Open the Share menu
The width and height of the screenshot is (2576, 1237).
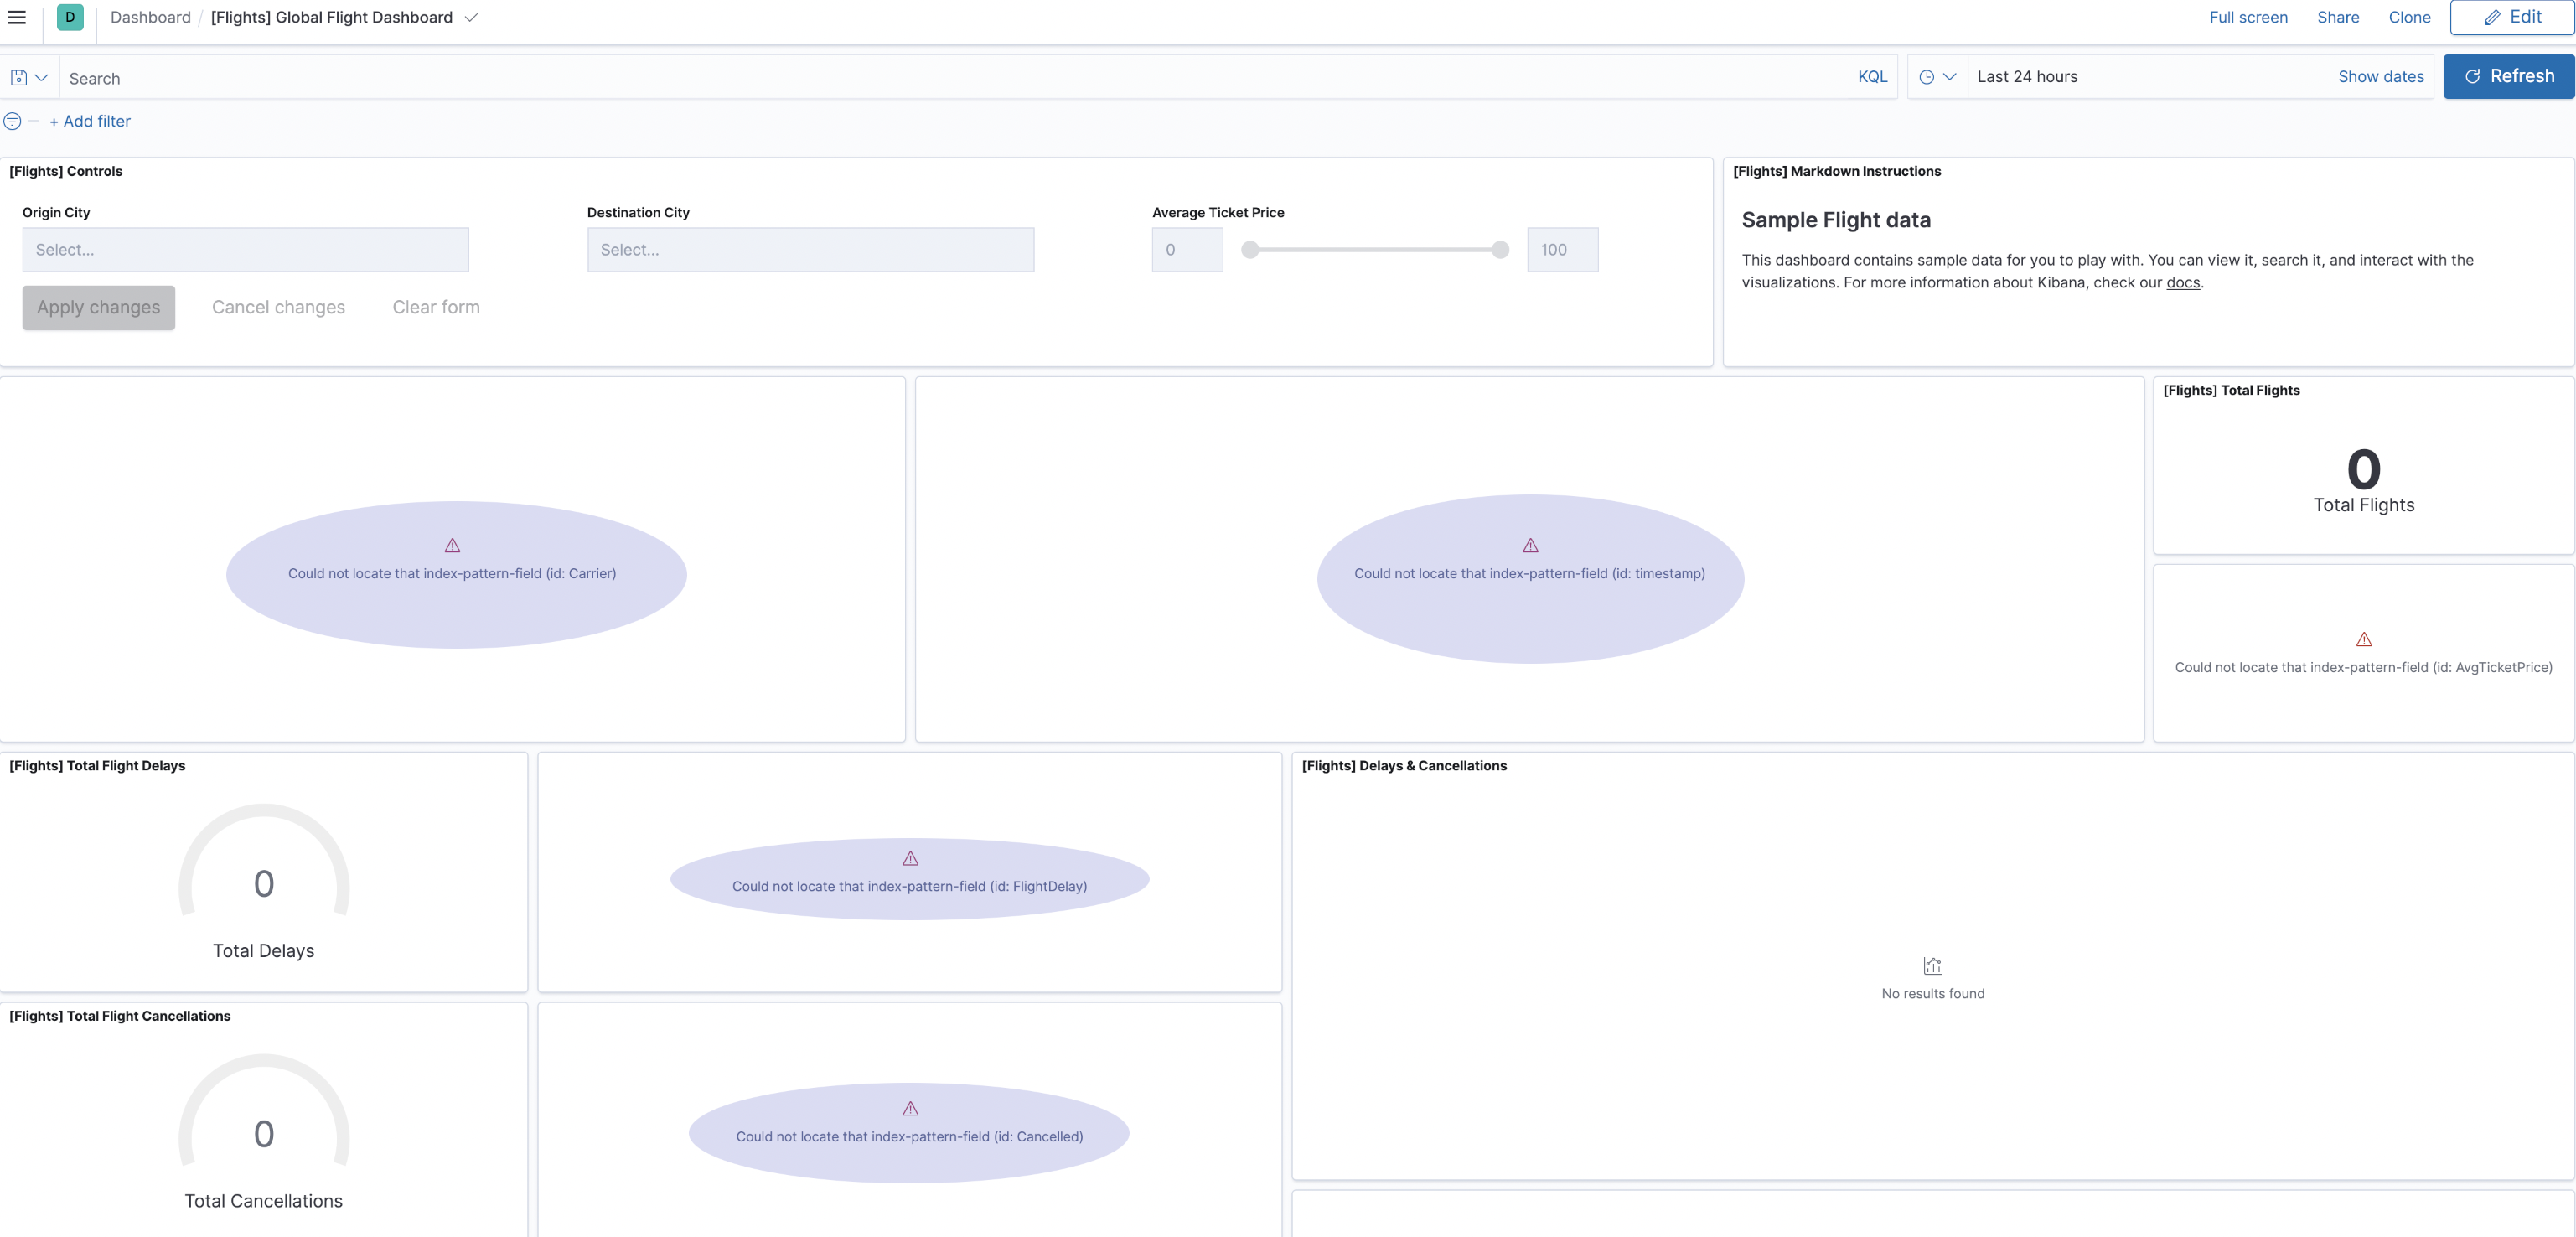(2337, 17)
